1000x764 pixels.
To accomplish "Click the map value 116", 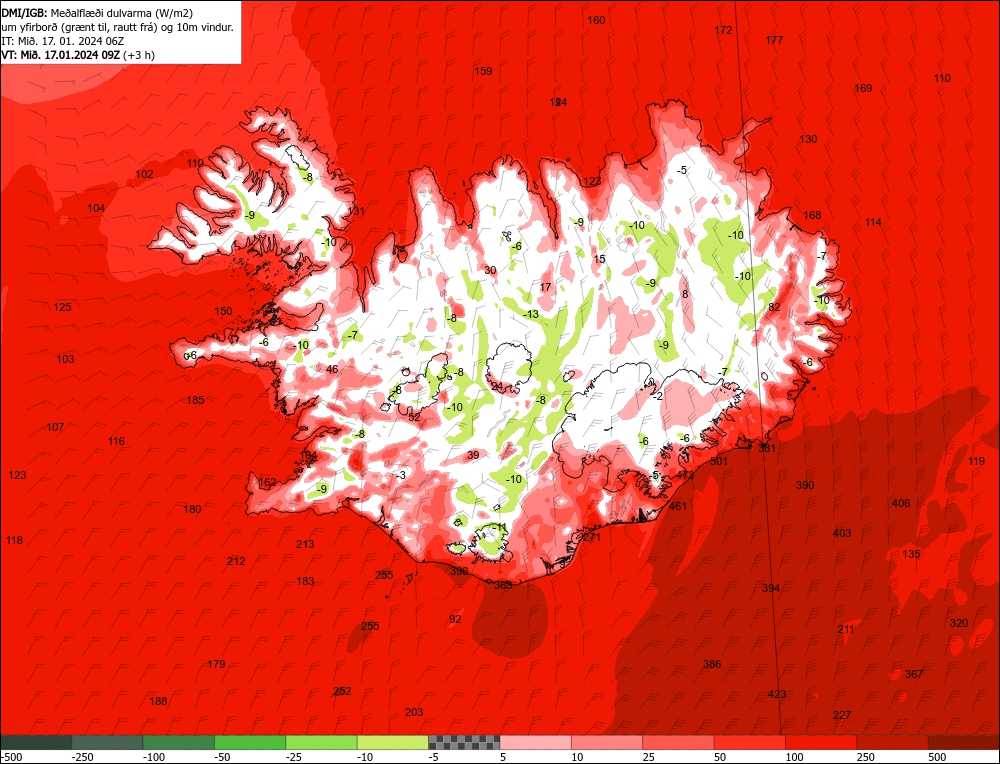I will [x=116, y=441].
